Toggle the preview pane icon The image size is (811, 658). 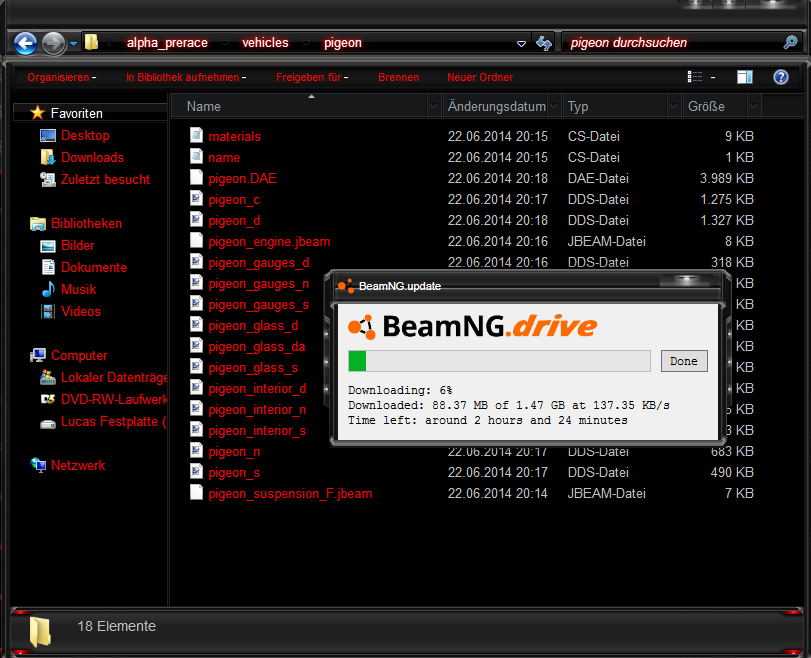click(745, 77)
